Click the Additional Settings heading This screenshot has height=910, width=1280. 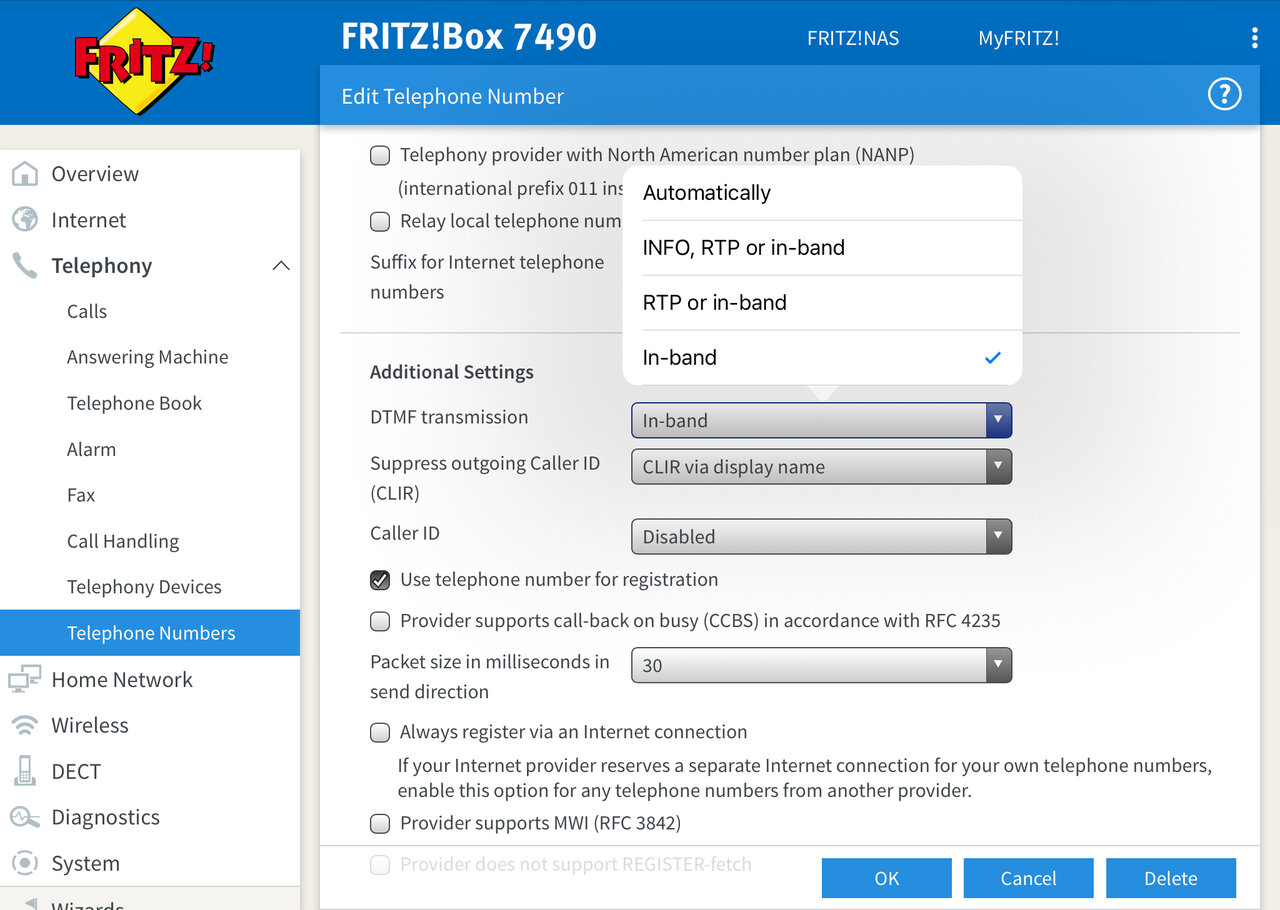(x=452, y=372)
